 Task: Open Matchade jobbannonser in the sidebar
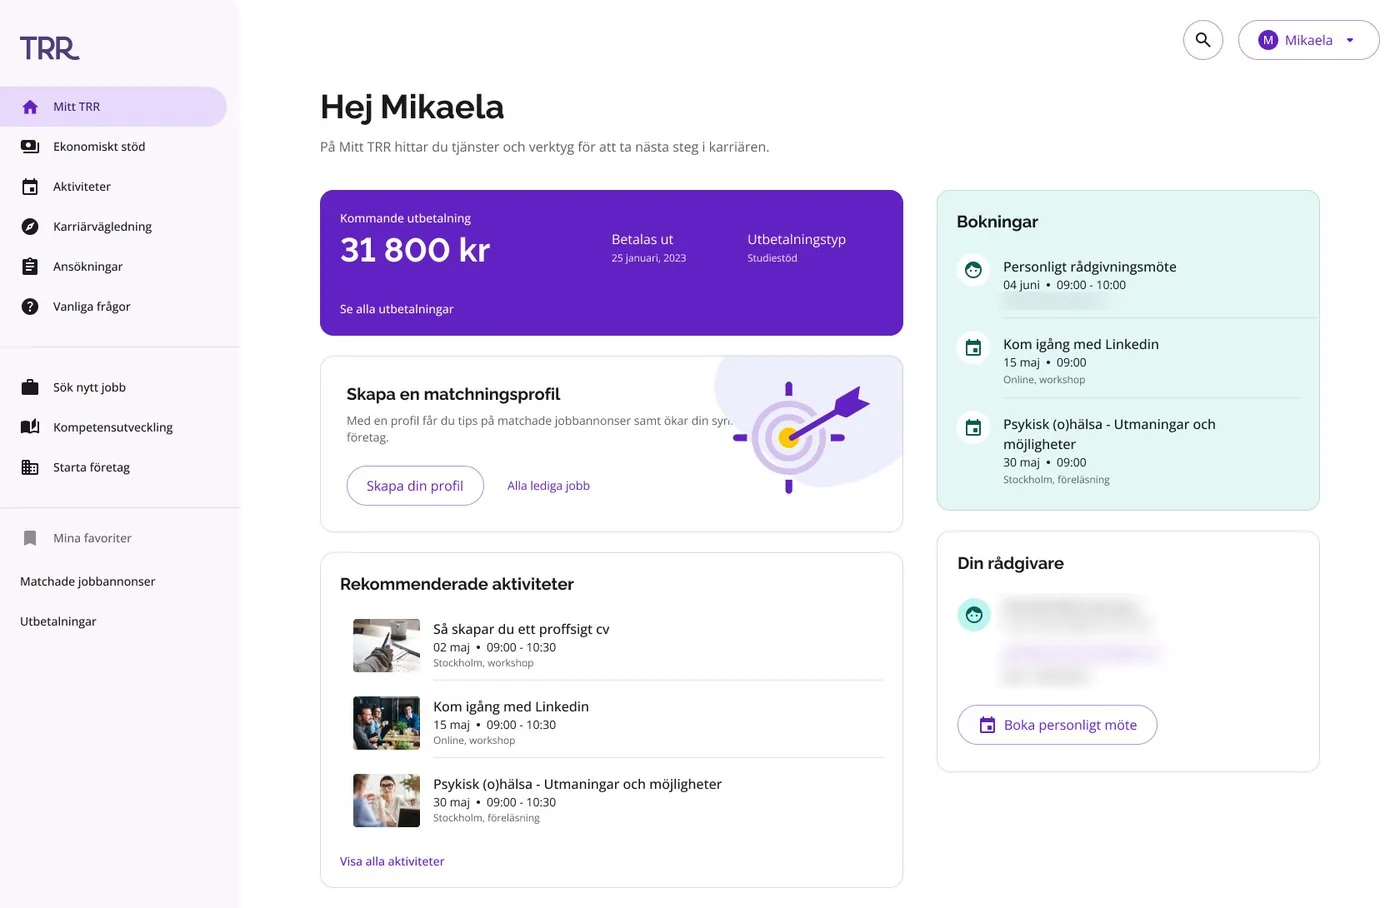88,581
